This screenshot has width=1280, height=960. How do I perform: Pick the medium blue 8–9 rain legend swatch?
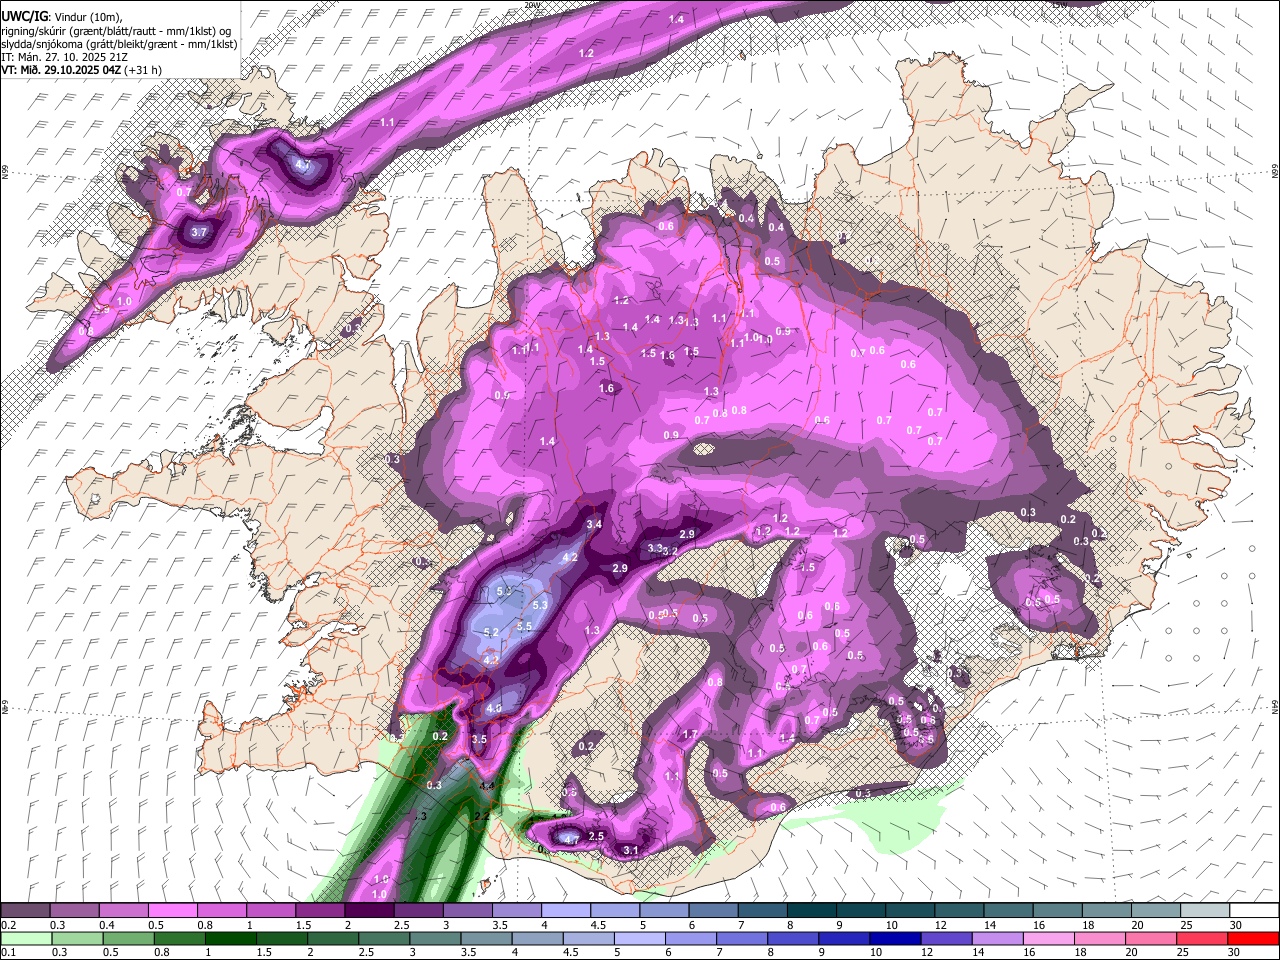(x=792, y=938)
